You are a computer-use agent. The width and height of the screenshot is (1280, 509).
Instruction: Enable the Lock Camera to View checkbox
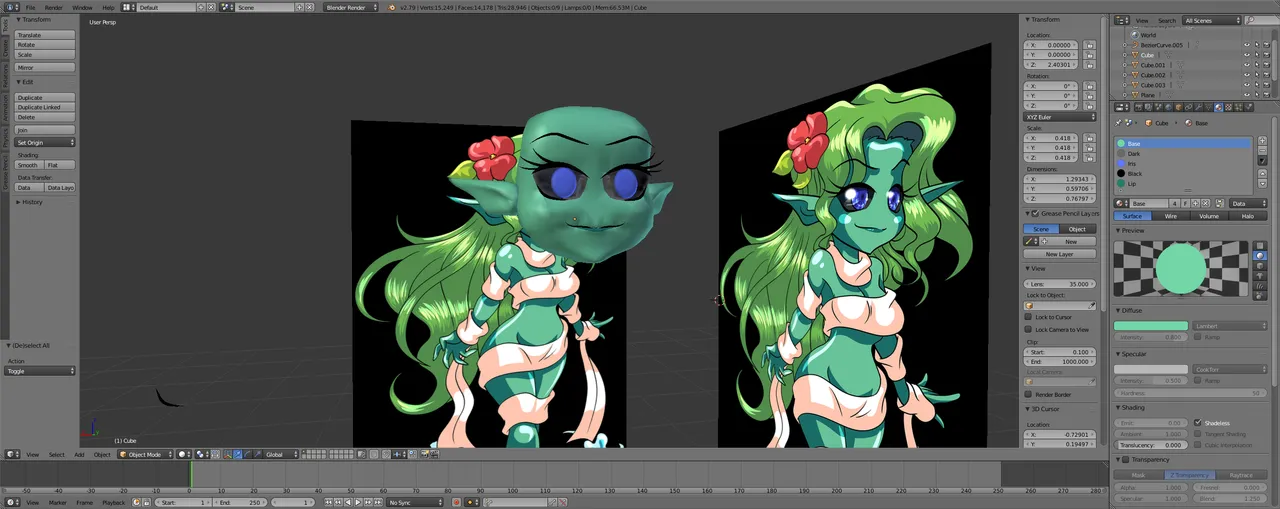click(1028, 329)
